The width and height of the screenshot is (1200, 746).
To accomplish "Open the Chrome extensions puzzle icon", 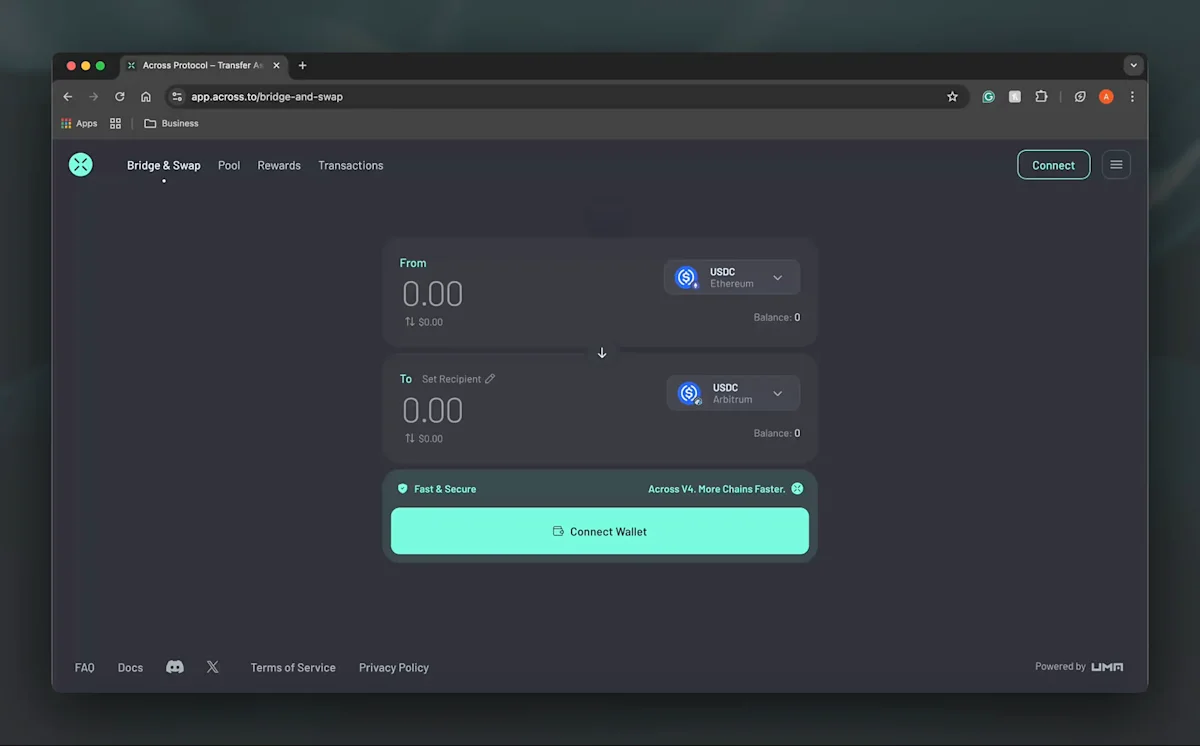I will pyautogui.click(x=1041, y=97).
